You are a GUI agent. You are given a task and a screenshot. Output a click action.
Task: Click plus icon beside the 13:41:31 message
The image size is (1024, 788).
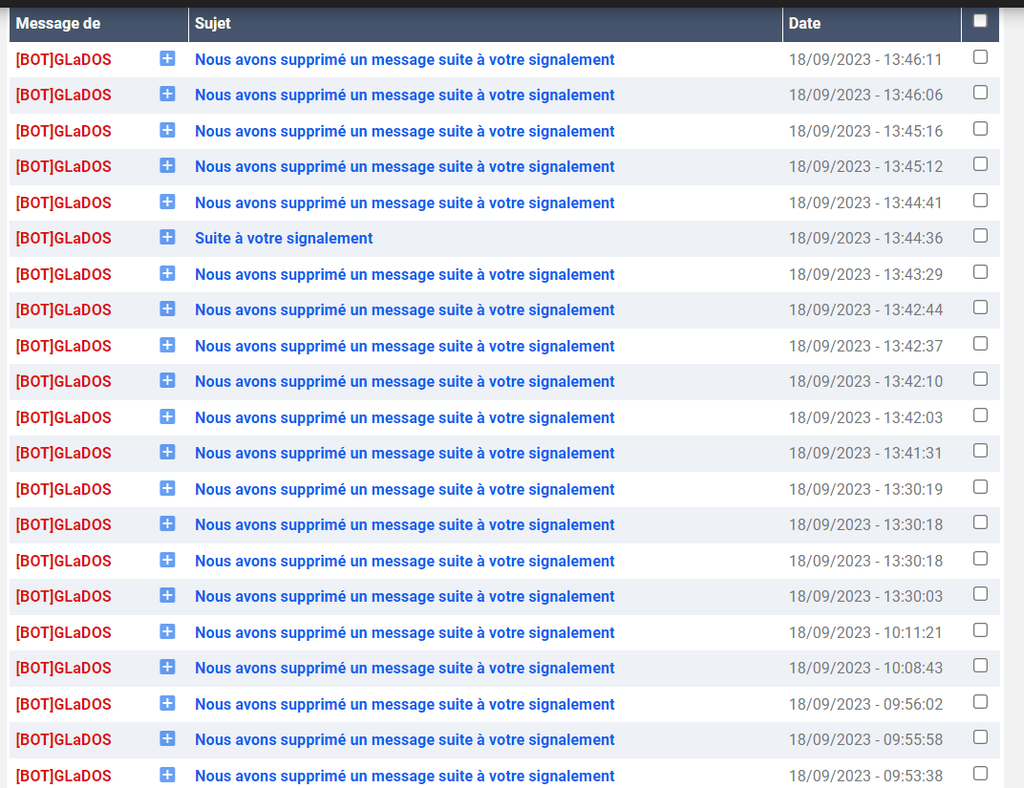click(x=167, y=452)
